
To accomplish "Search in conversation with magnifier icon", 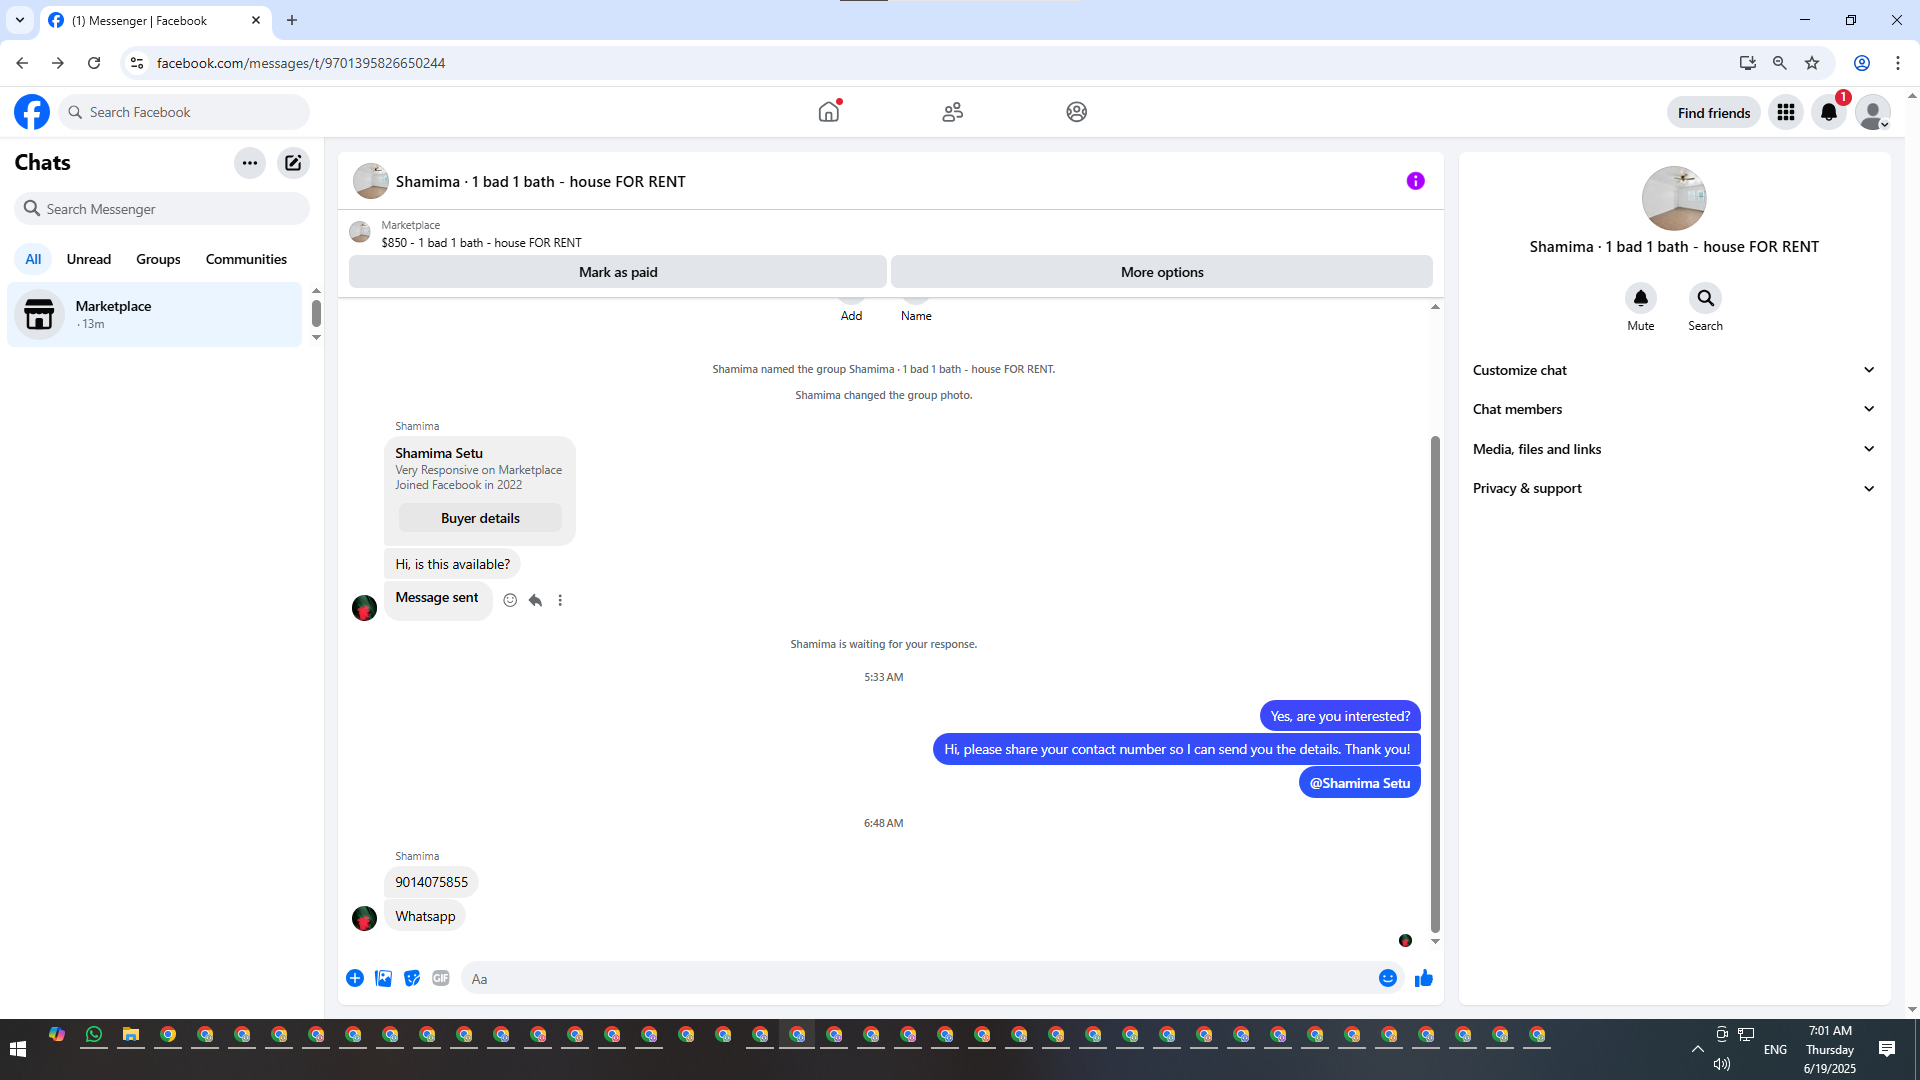I will pos(1706,298).
